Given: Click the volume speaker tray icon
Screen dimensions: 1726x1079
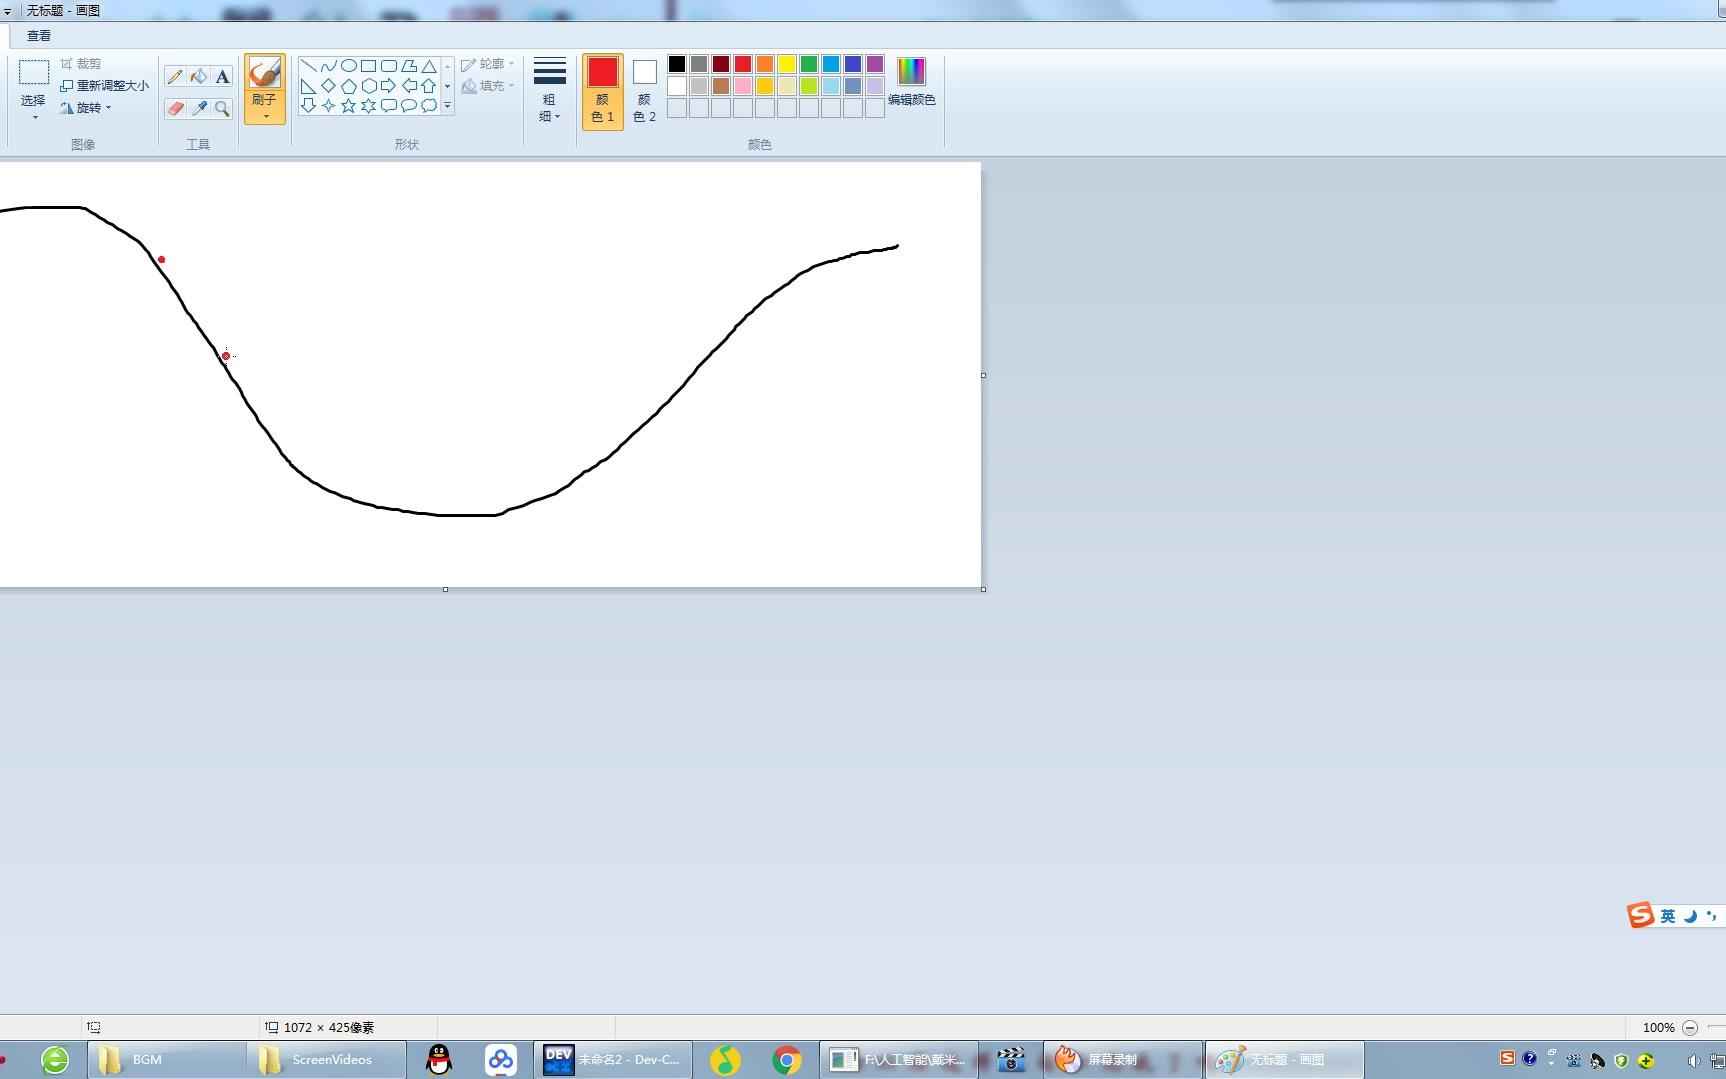Looking at the screenshot, I should (1693, 1061).
